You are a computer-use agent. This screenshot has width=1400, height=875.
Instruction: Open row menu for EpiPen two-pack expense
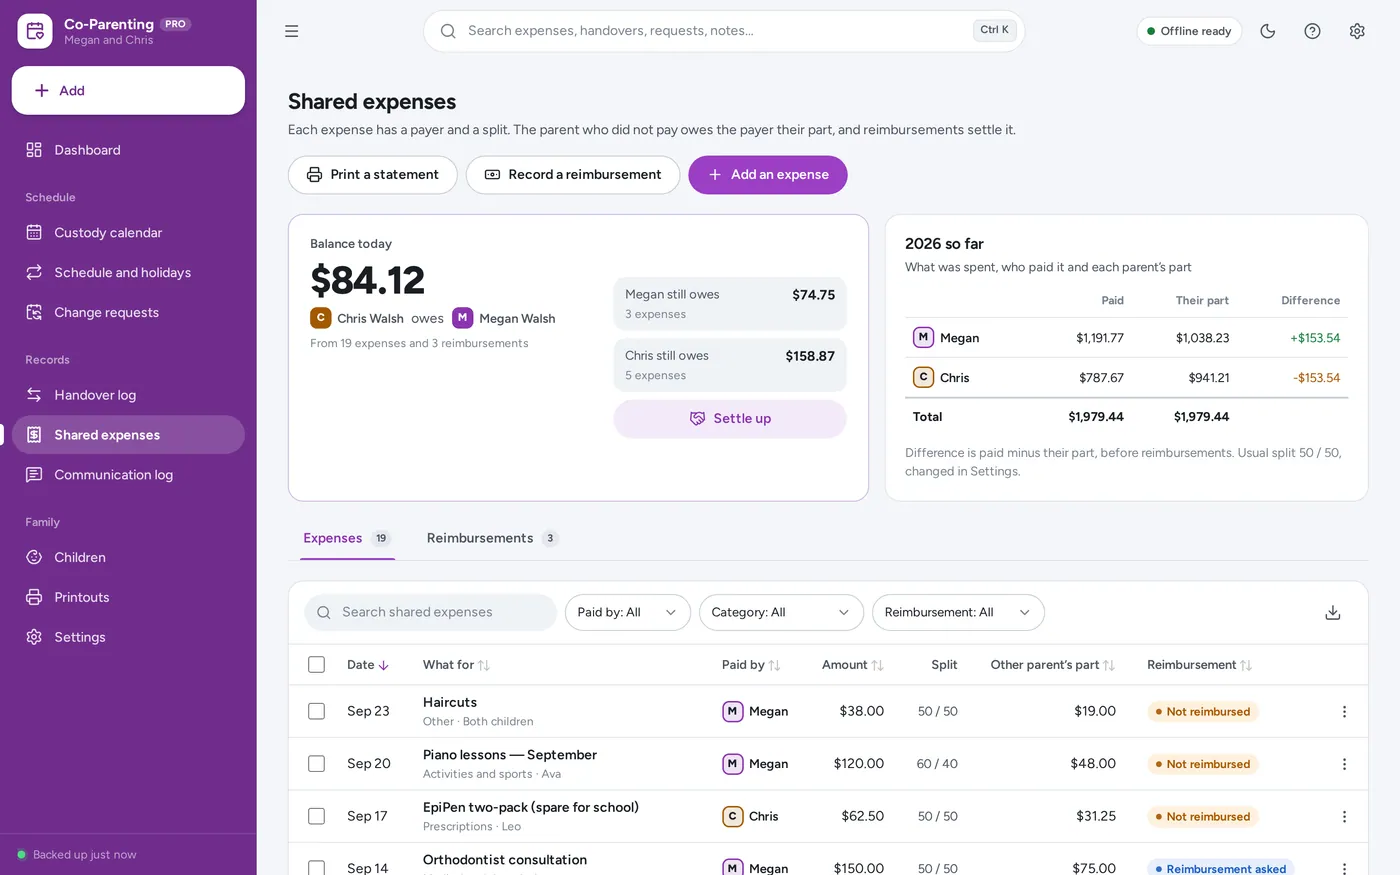point(1344,816)
